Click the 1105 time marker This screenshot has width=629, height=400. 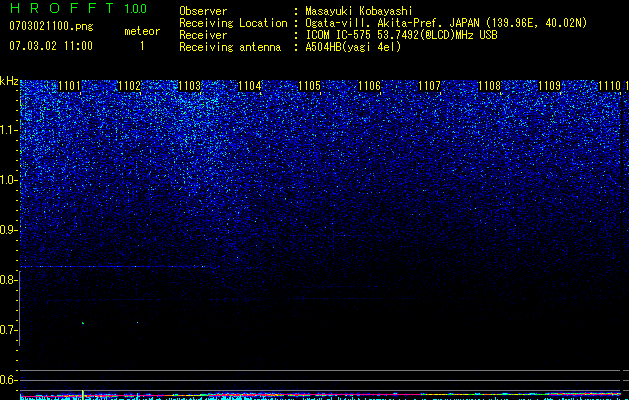309,85
